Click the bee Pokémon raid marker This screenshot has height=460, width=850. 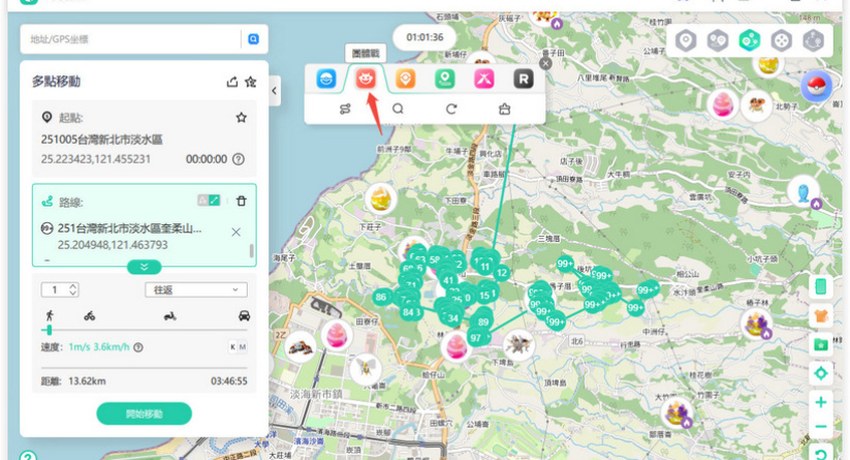[x=364, y=368]
